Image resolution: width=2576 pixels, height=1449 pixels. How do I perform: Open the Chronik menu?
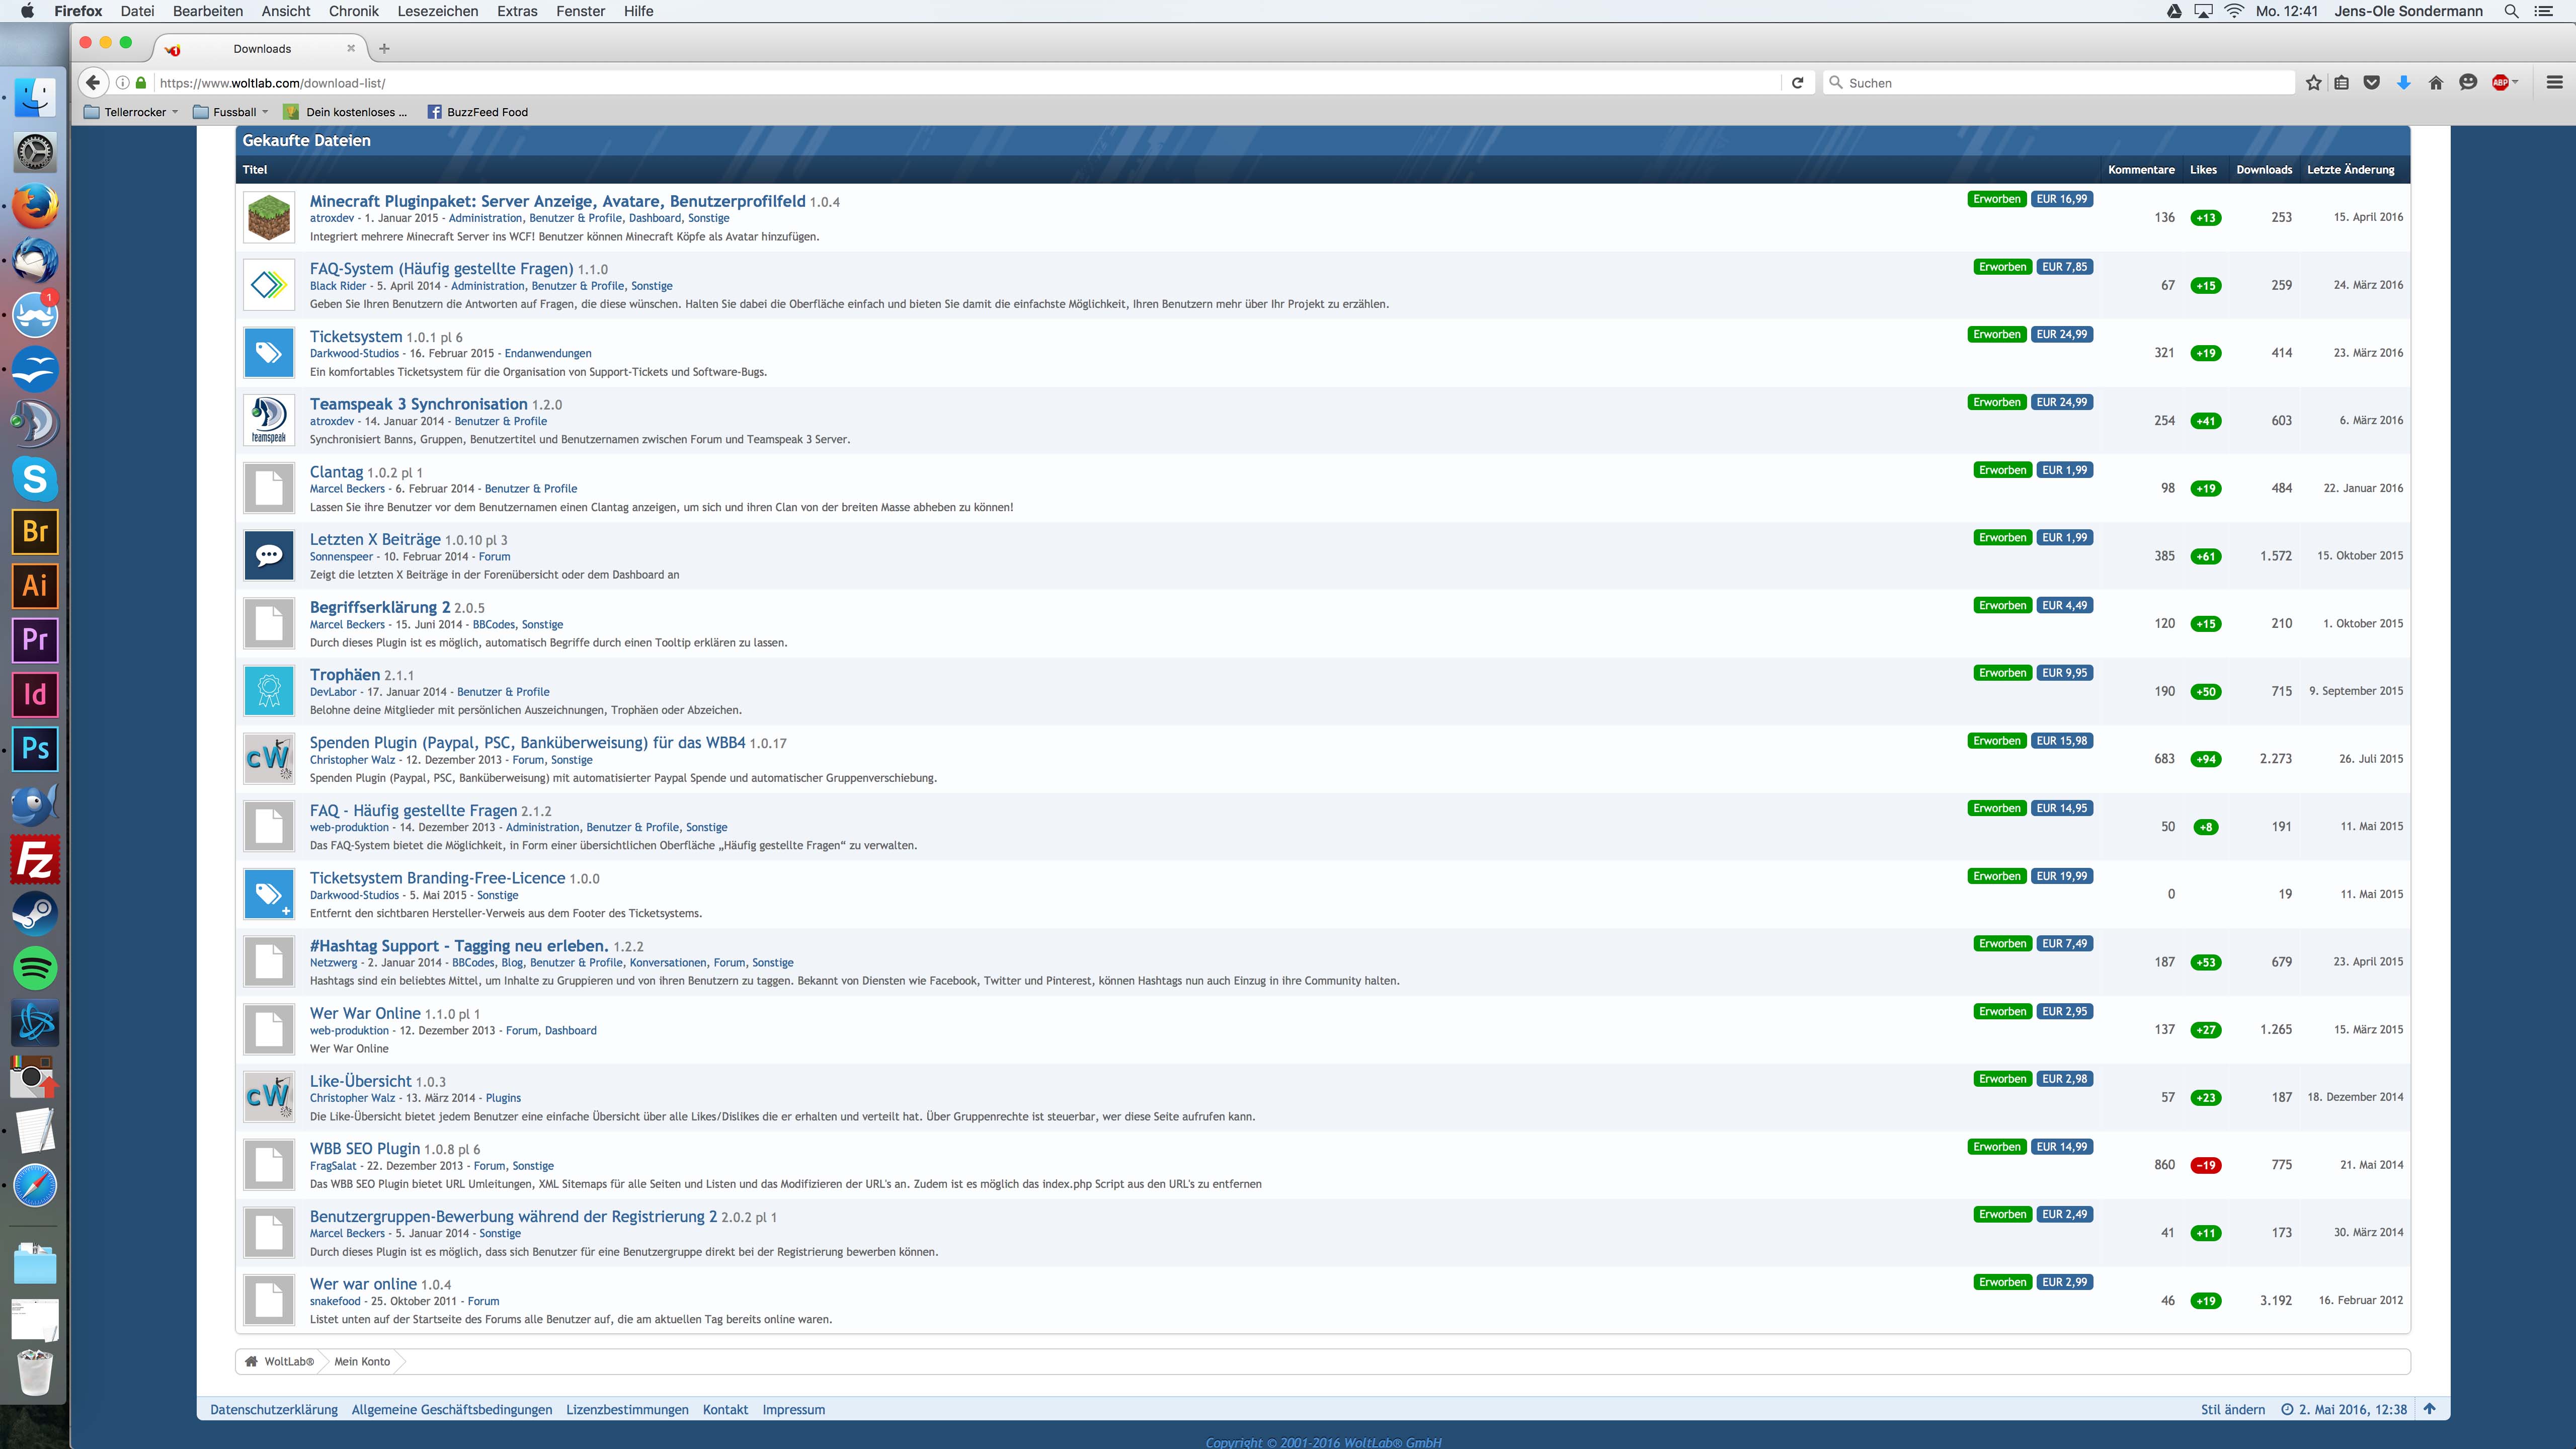tap(353, 11)
